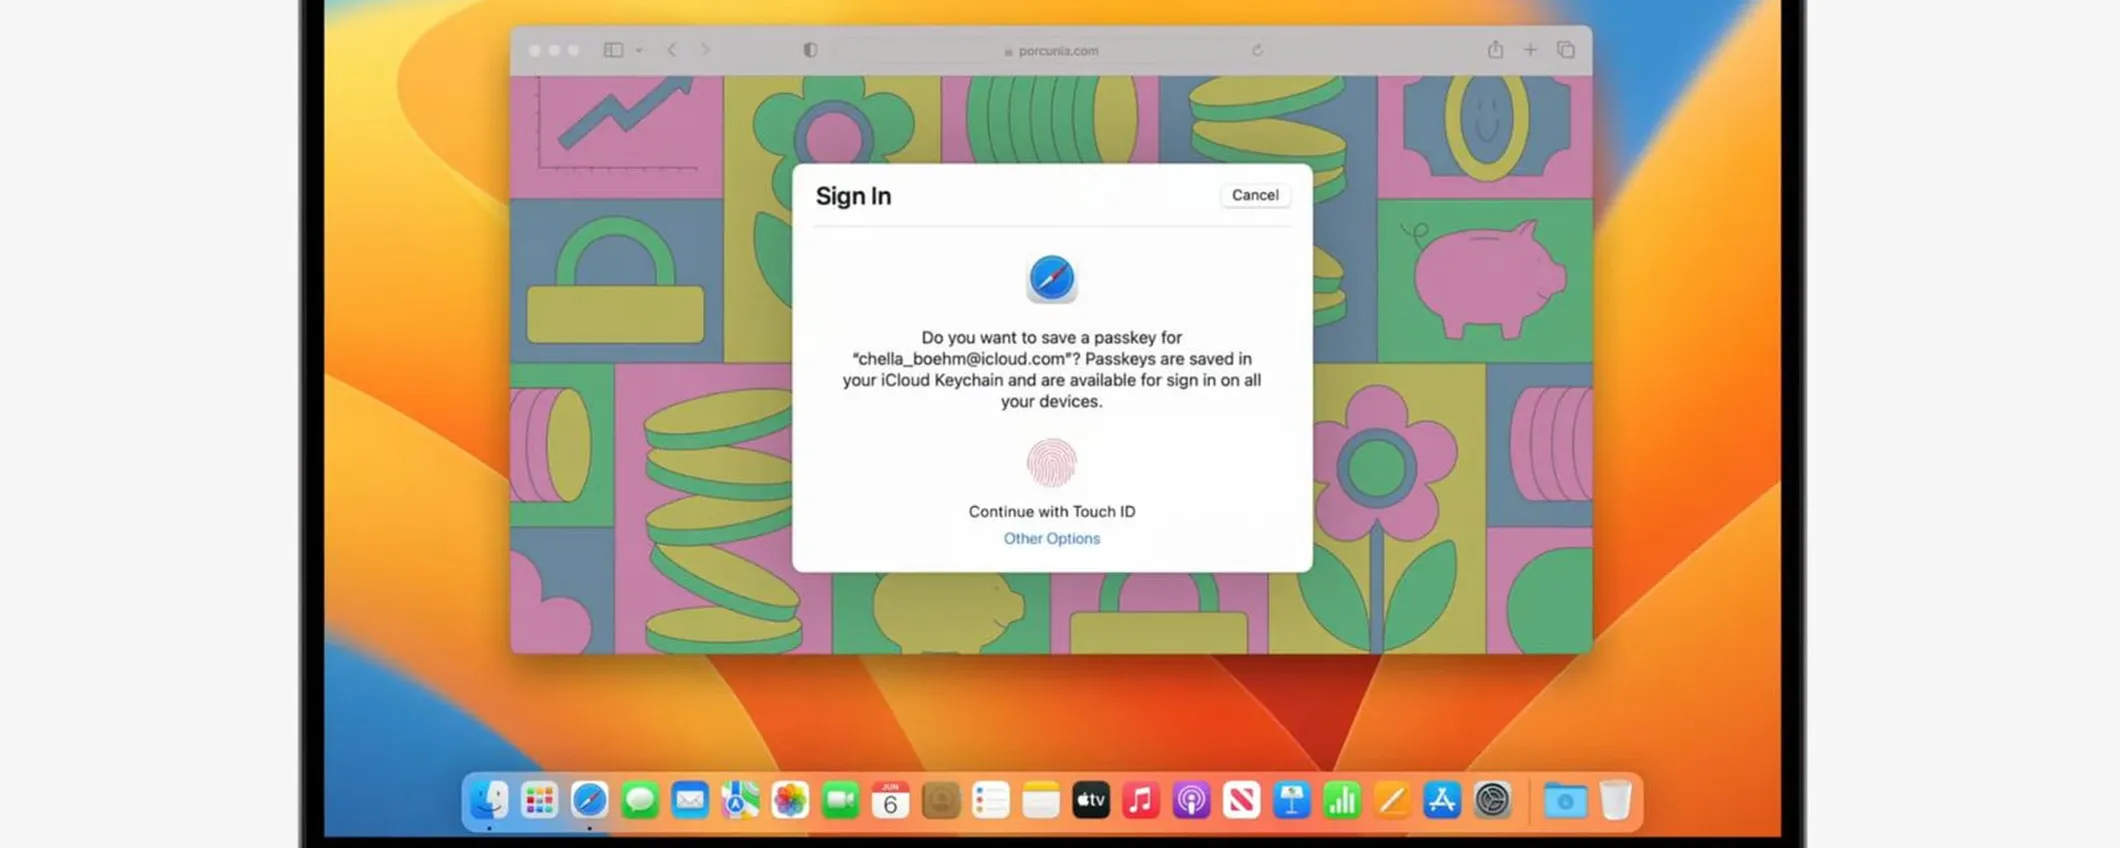Open Safari from the Dock
Image resolution: width=2120 pixels, height=848 pixels.
tap(589, 800)
